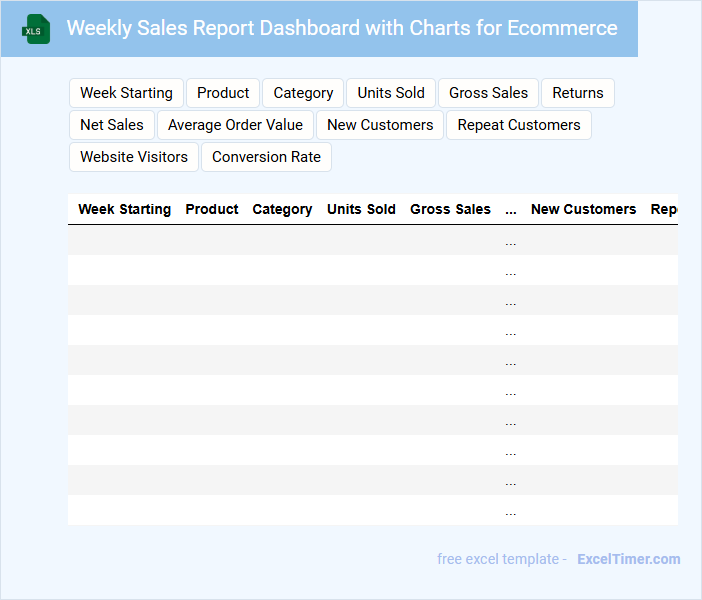Screen dimensions: 702x600
Task: Select the Category tag button
Action: point(303,93)
